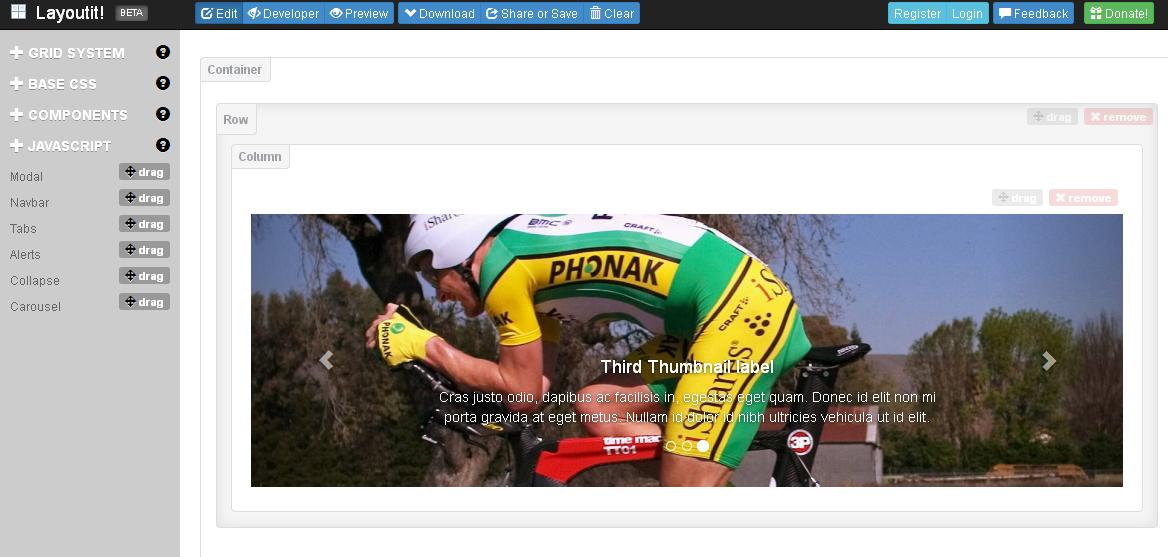The width and height of the screenshot is (1168, 557).
Task: Click the drag handle for Navbar
Action: point(145,198)
